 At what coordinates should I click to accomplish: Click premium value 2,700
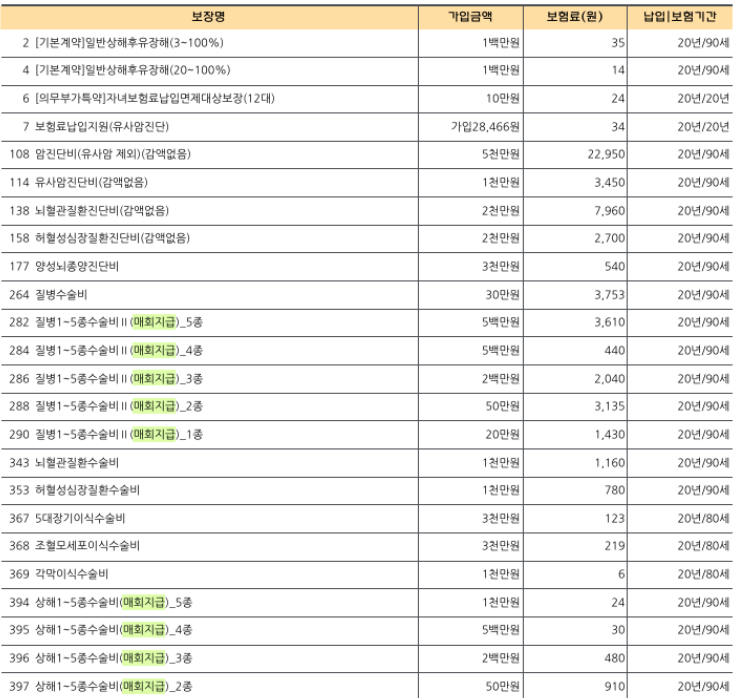pyautogui.click(x=609, y=238)
